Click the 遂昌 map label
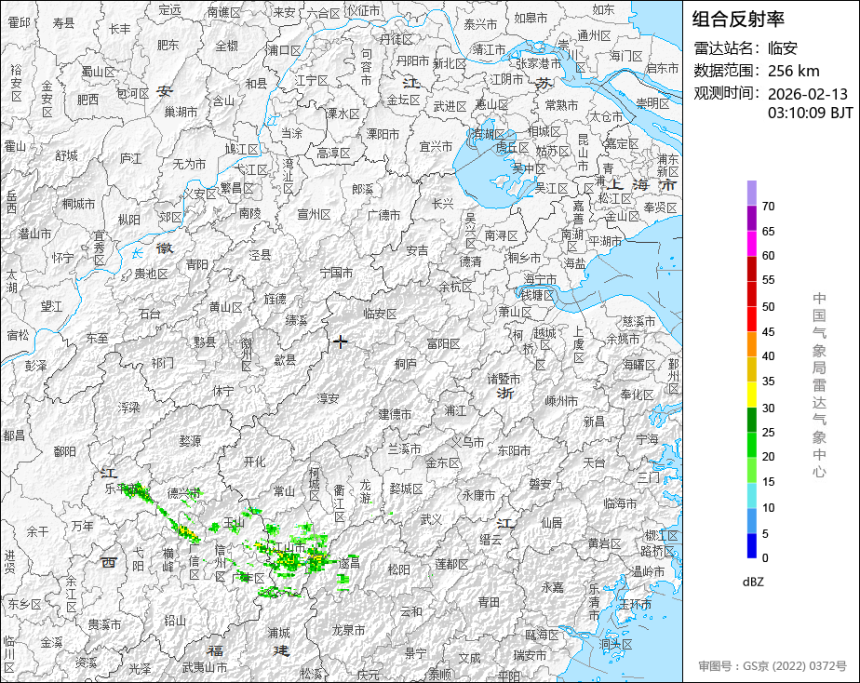Viewport: 860px width, 683px height. pyautogui.click(x=349, y=563)
